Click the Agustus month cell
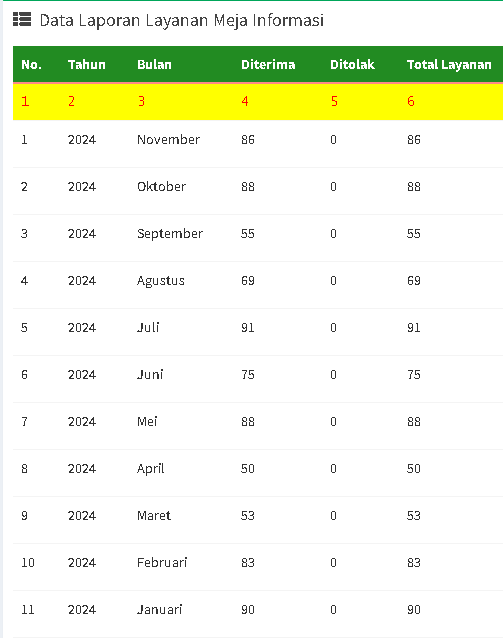 (x=161, y=281)
